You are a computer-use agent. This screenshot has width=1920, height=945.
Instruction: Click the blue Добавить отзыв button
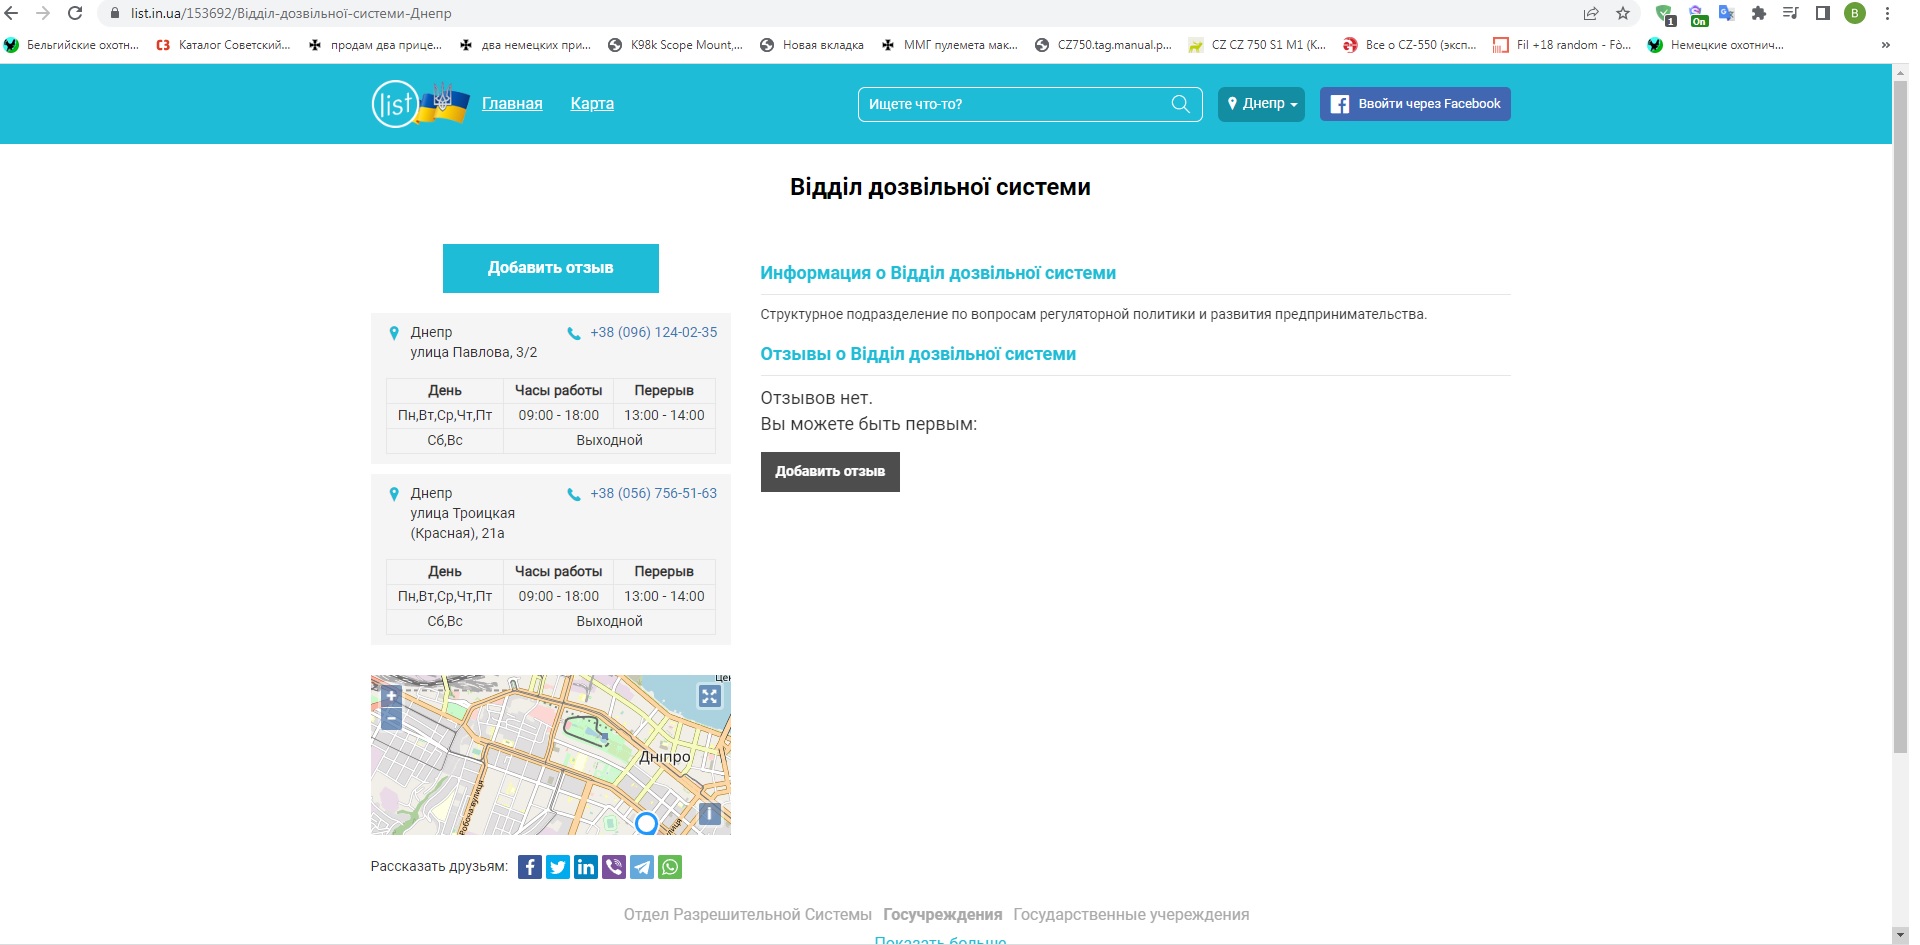tap(550, 268)
